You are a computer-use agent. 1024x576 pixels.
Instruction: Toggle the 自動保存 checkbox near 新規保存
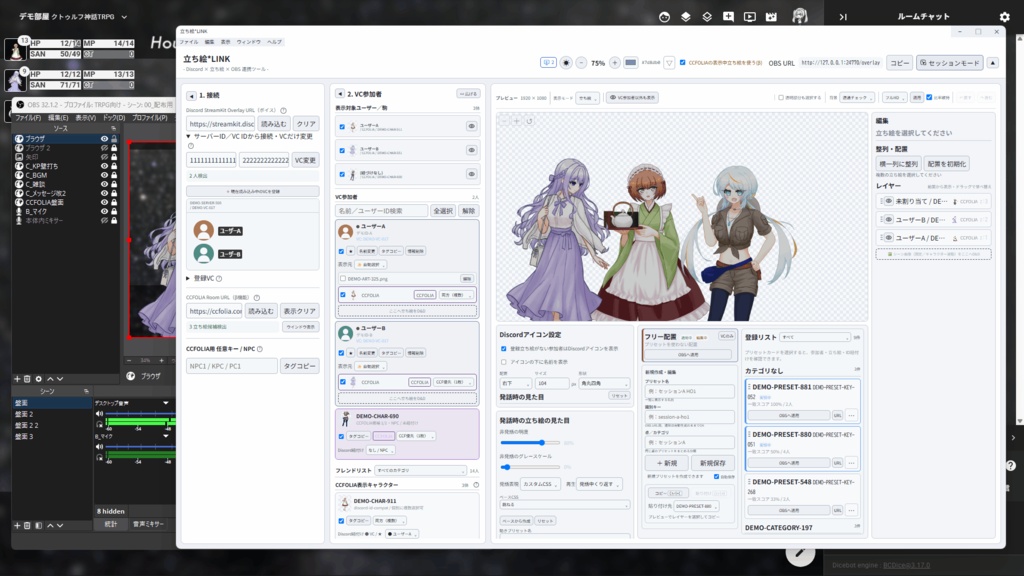tap(717, 477)
